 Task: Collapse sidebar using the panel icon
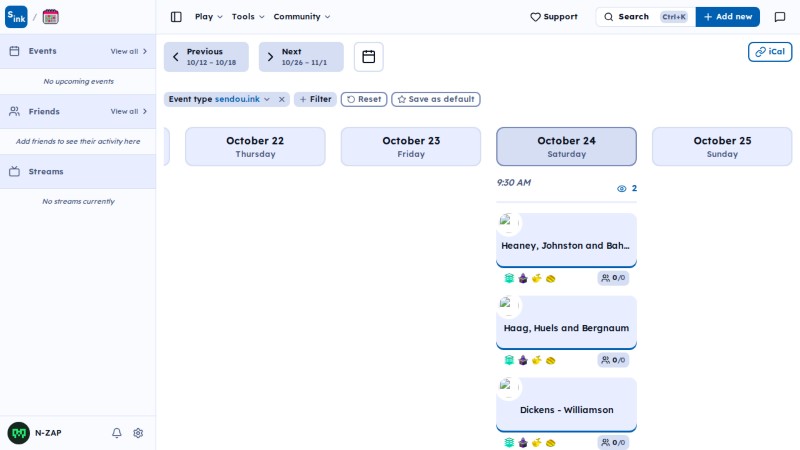[x=176, y=17]
